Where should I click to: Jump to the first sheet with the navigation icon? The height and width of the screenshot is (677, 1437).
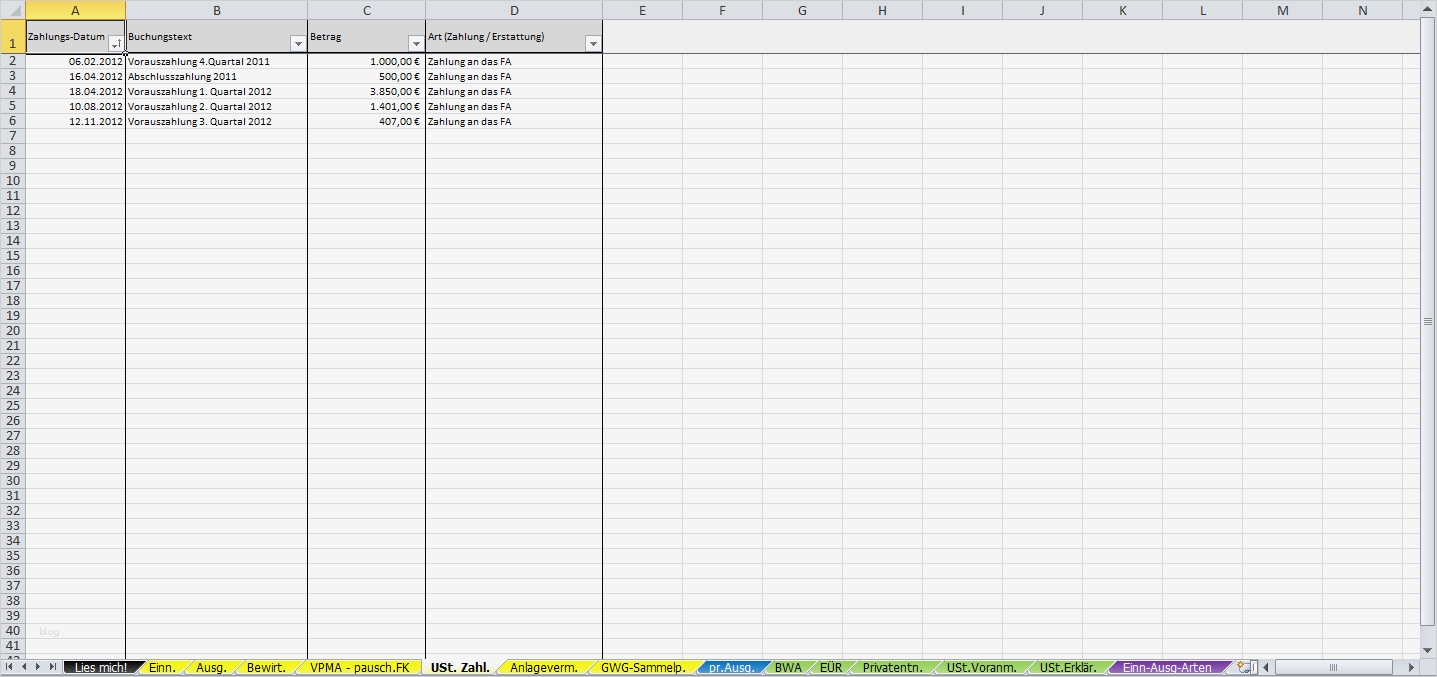click(7, 665)
